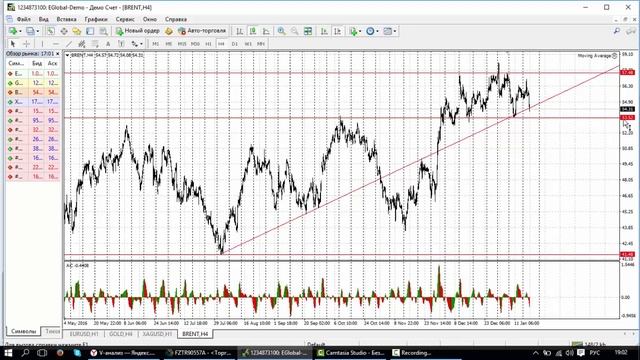
Task: Switch to the GOLD,H4 chart tab
Action: click(120, 334)
